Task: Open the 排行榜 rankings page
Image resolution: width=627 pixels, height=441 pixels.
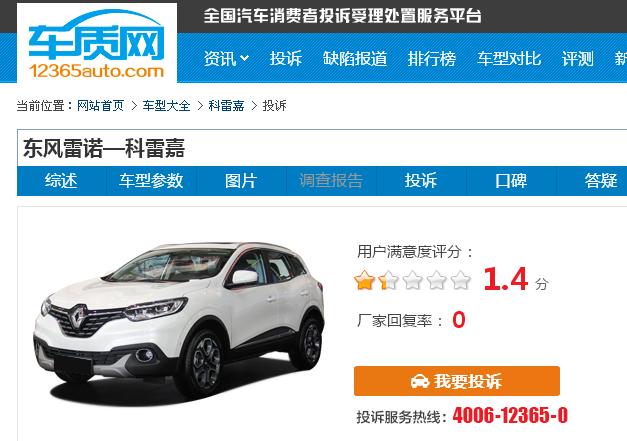Action: (432, 58)
